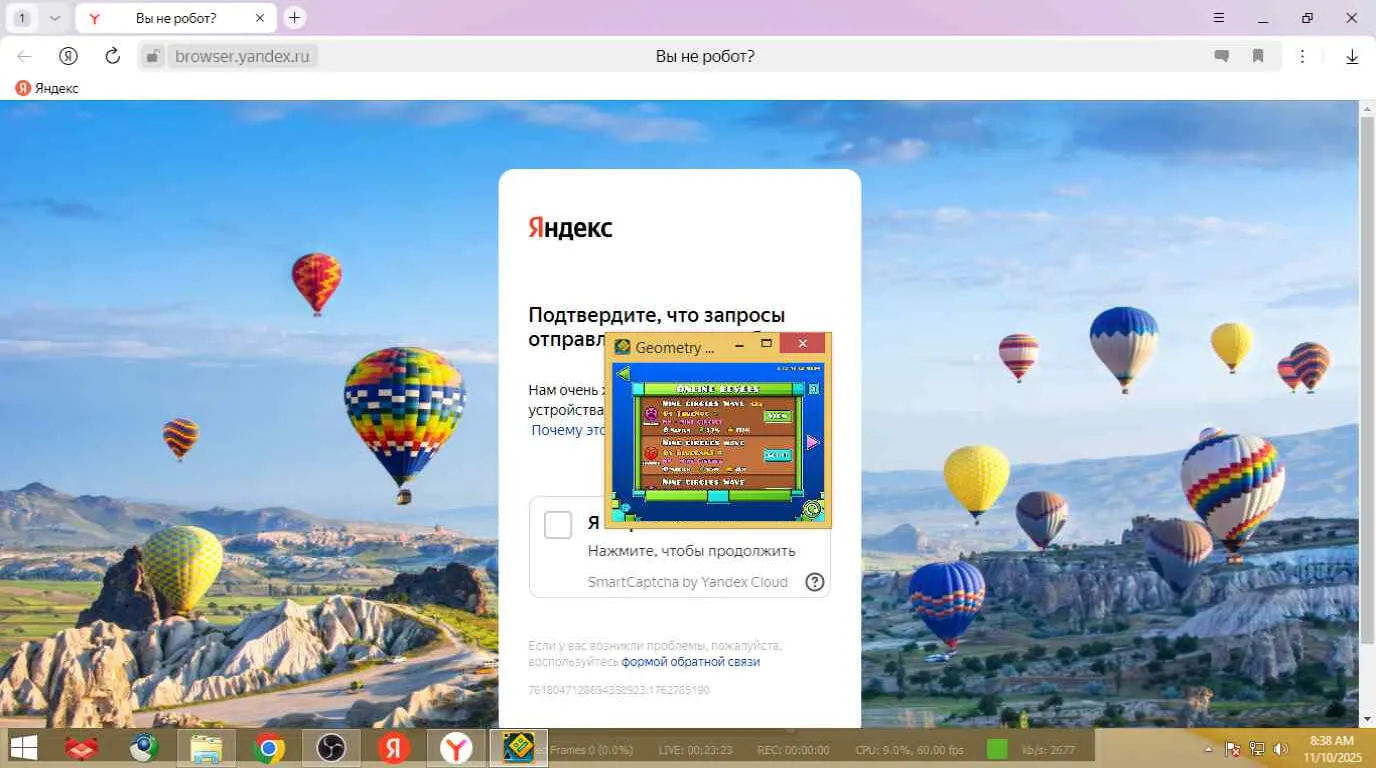Click the red demon face on second level
The height and width of the screenshot is (768, 1376).
(651, 453)
